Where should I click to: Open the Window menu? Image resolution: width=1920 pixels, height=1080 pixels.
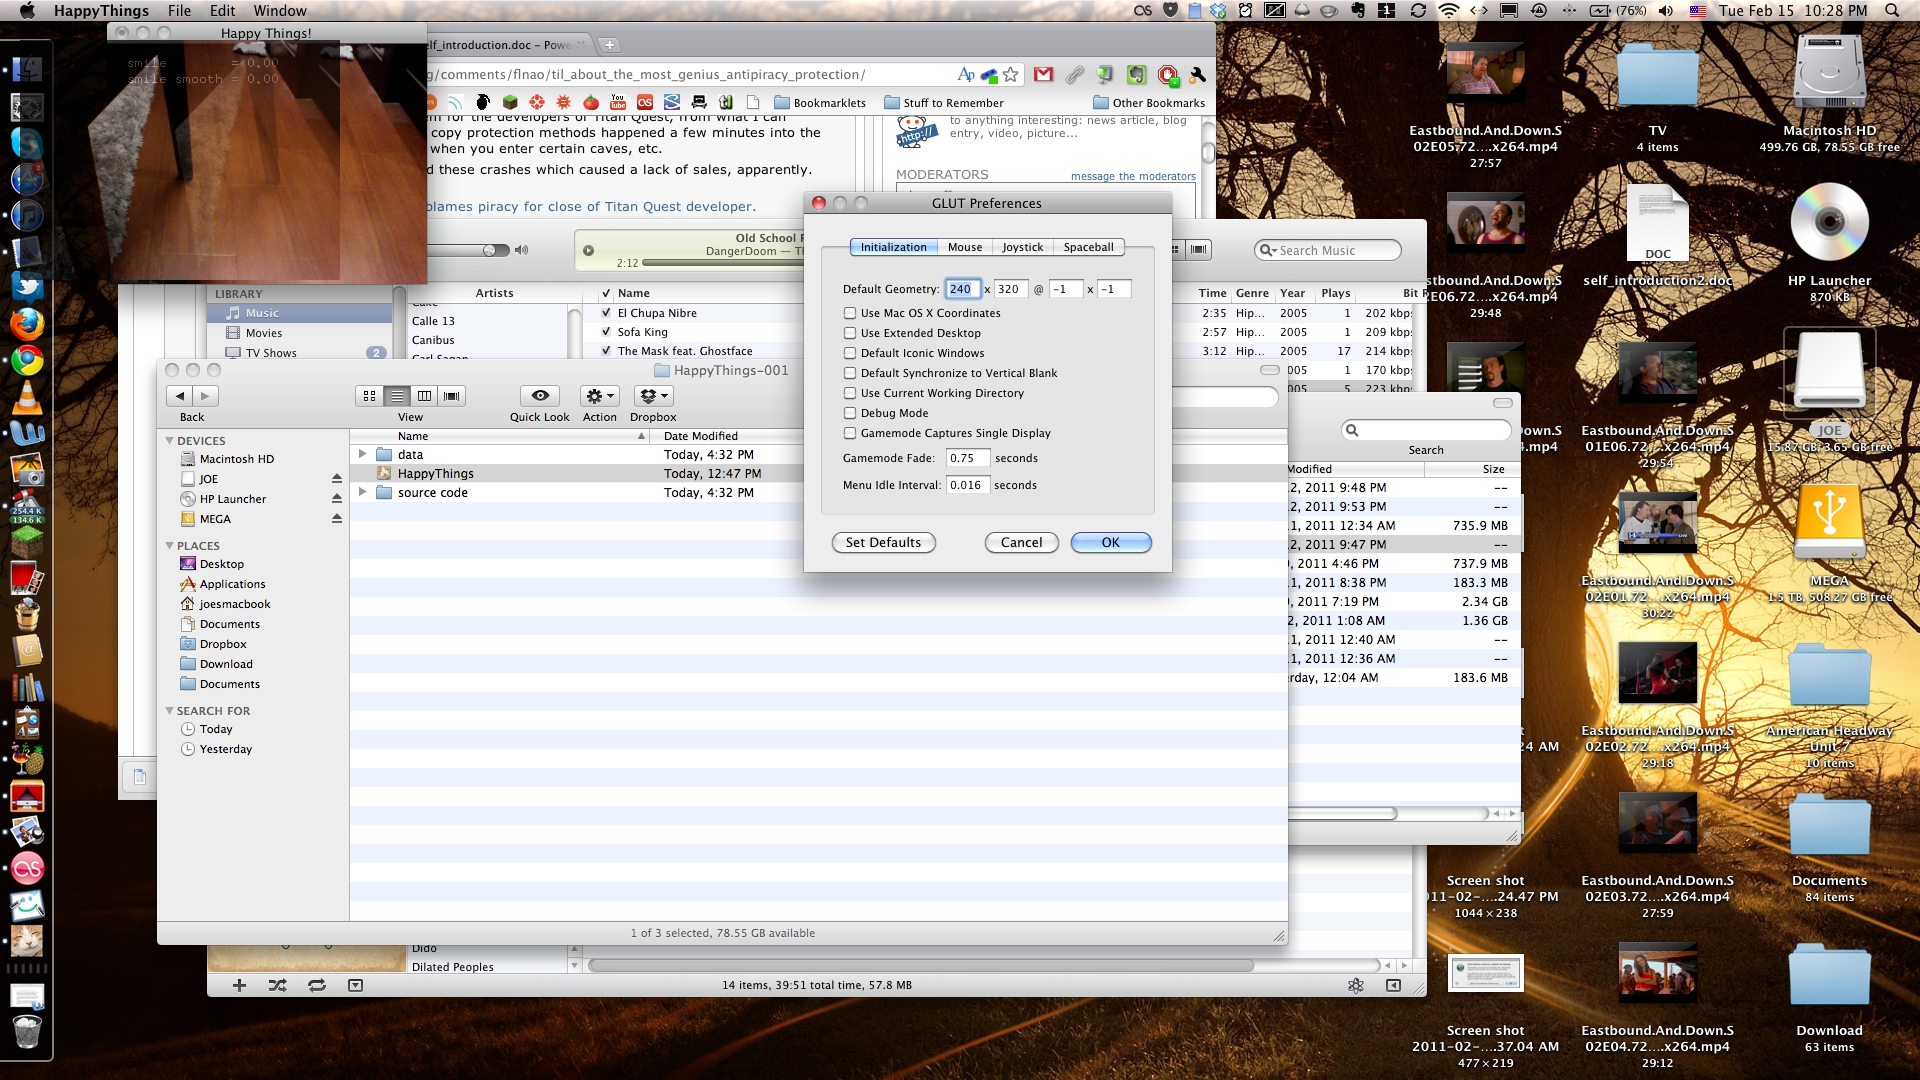pyautogui.click(x=280, y=11)
